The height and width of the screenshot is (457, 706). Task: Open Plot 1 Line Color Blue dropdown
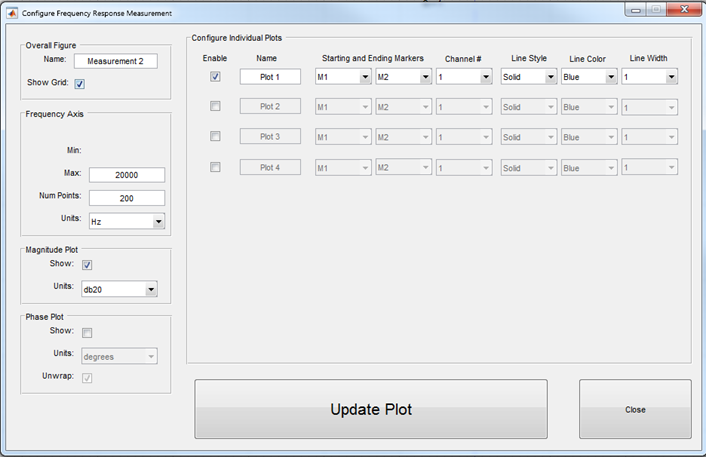click(588, 77)
